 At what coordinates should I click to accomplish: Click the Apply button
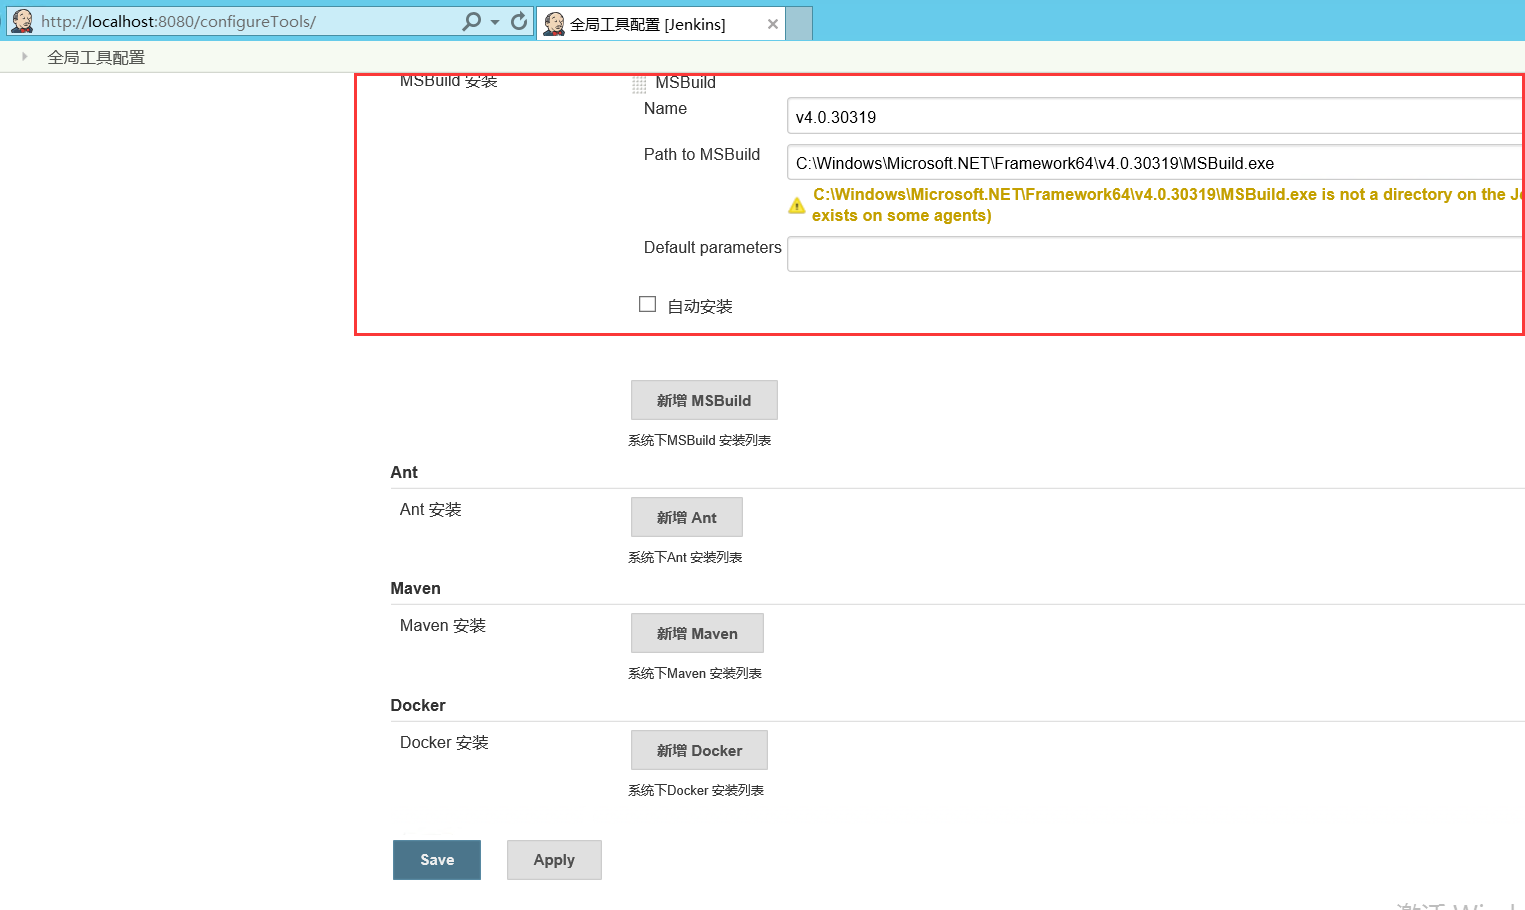pos(554,859)
